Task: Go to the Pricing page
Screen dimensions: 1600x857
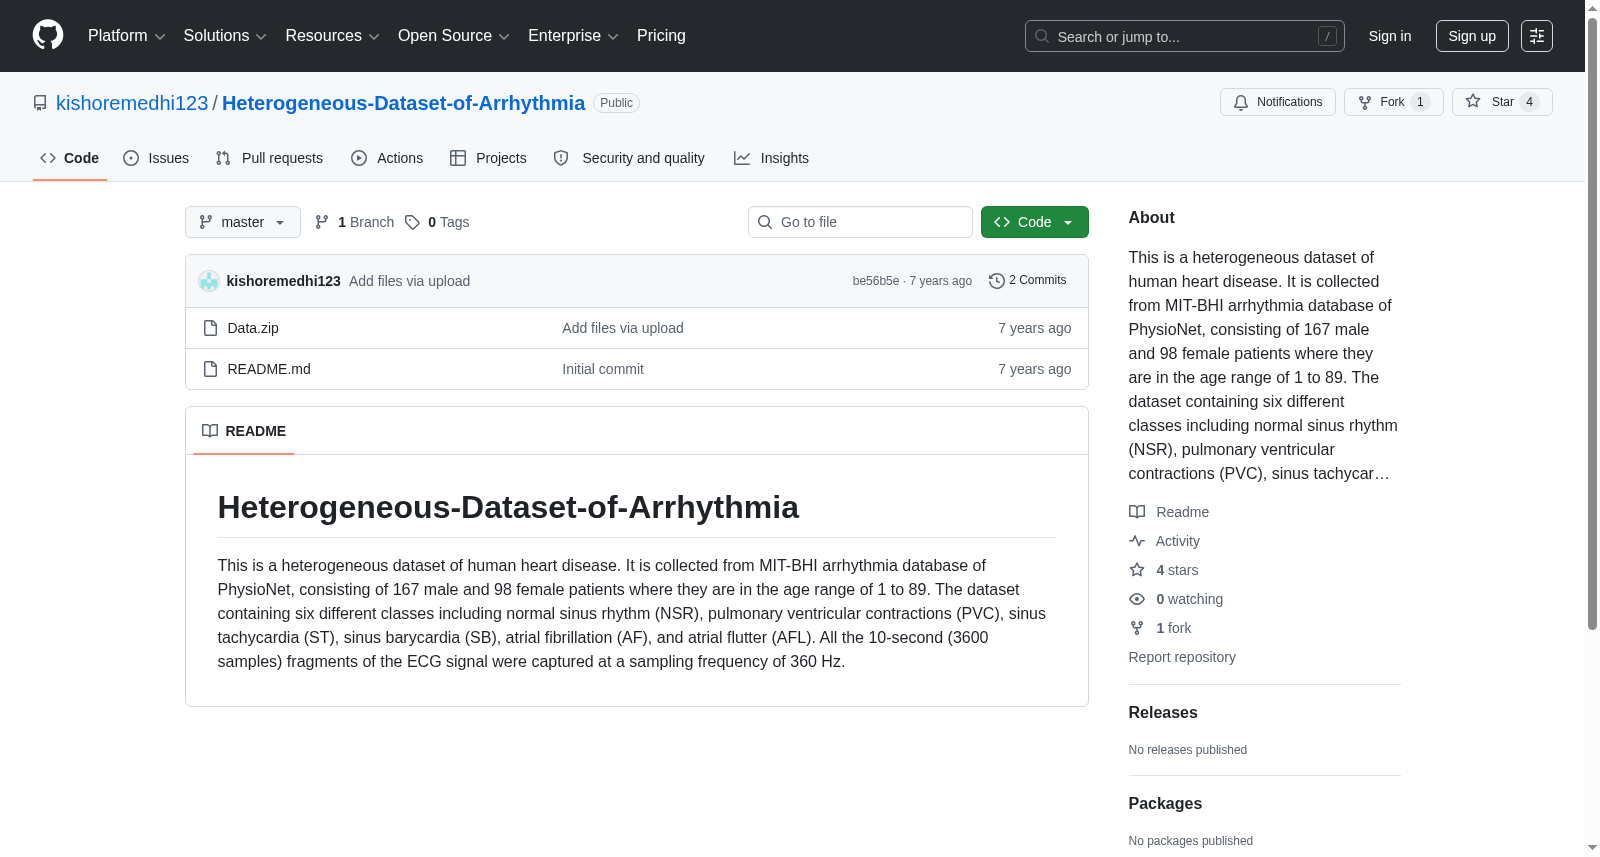Action: tap(661, 36)
